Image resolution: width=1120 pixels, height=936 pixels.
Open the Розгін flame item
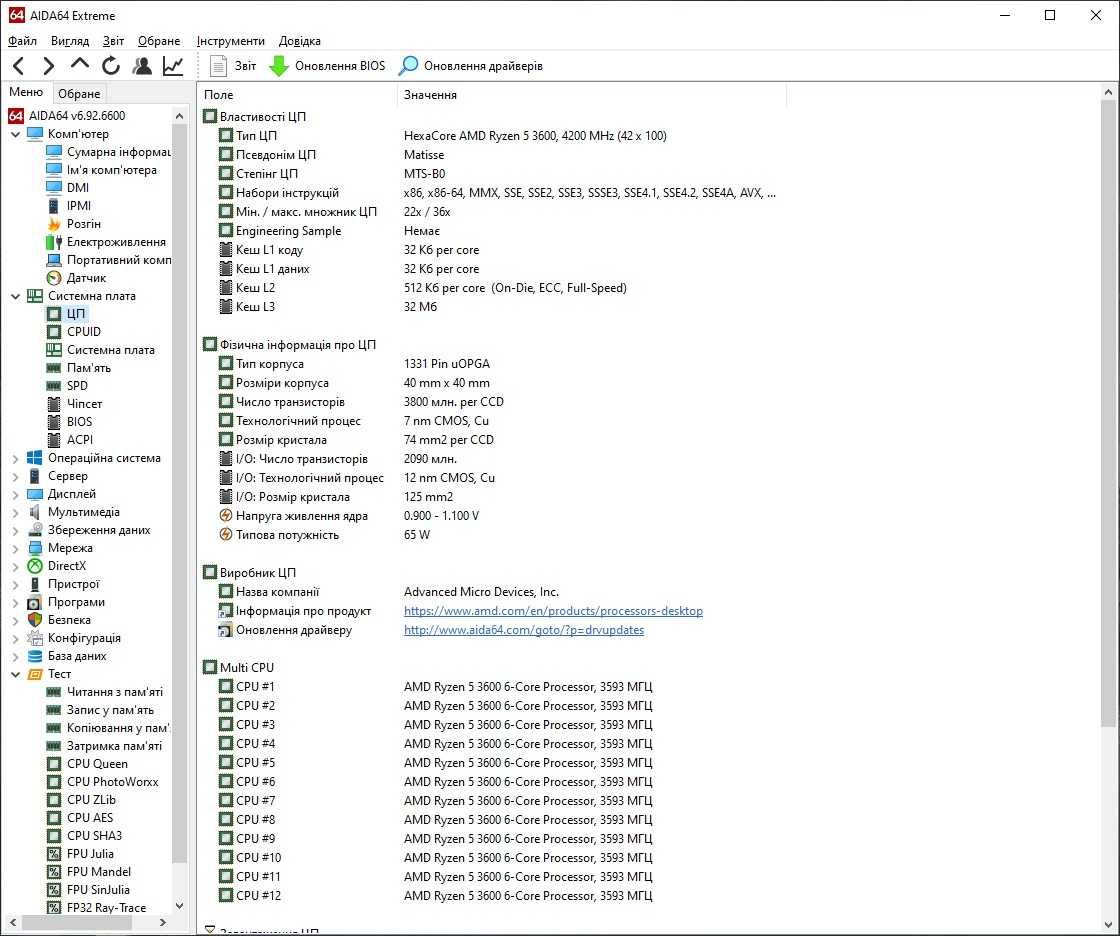click(74, 224)
